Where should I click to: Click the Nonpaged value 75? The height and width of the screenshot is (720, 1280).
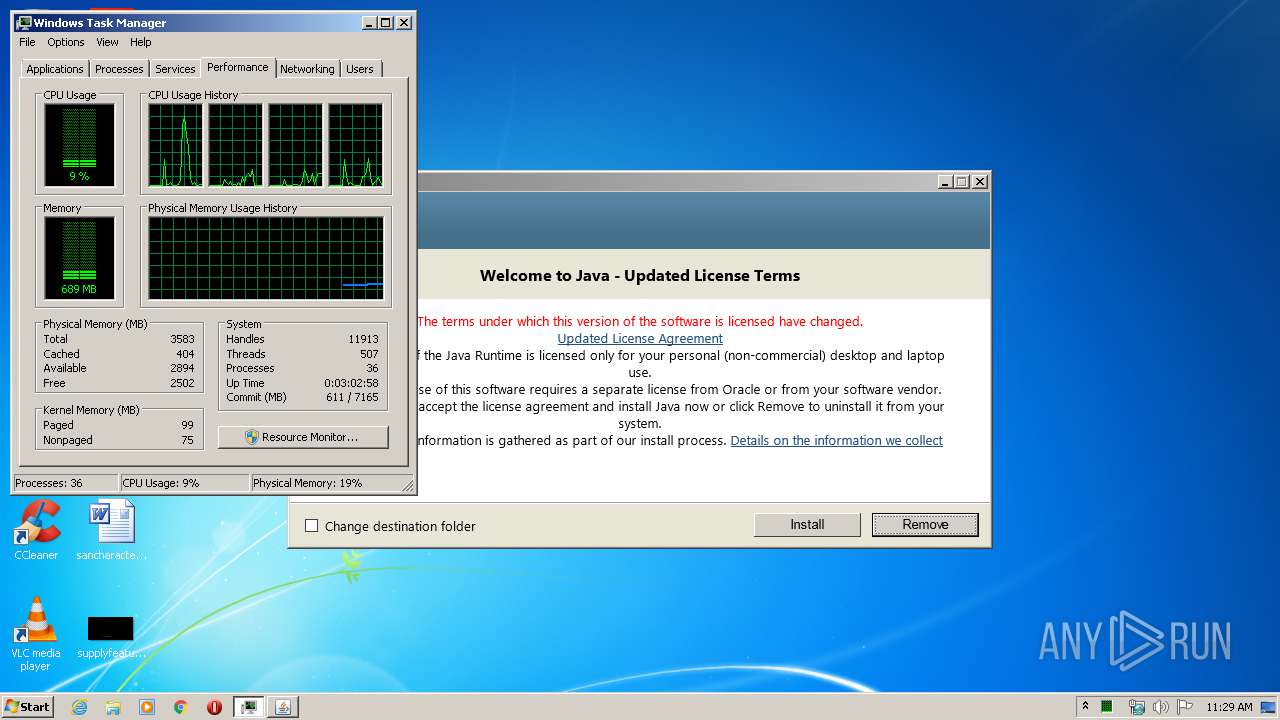(187, 440)
